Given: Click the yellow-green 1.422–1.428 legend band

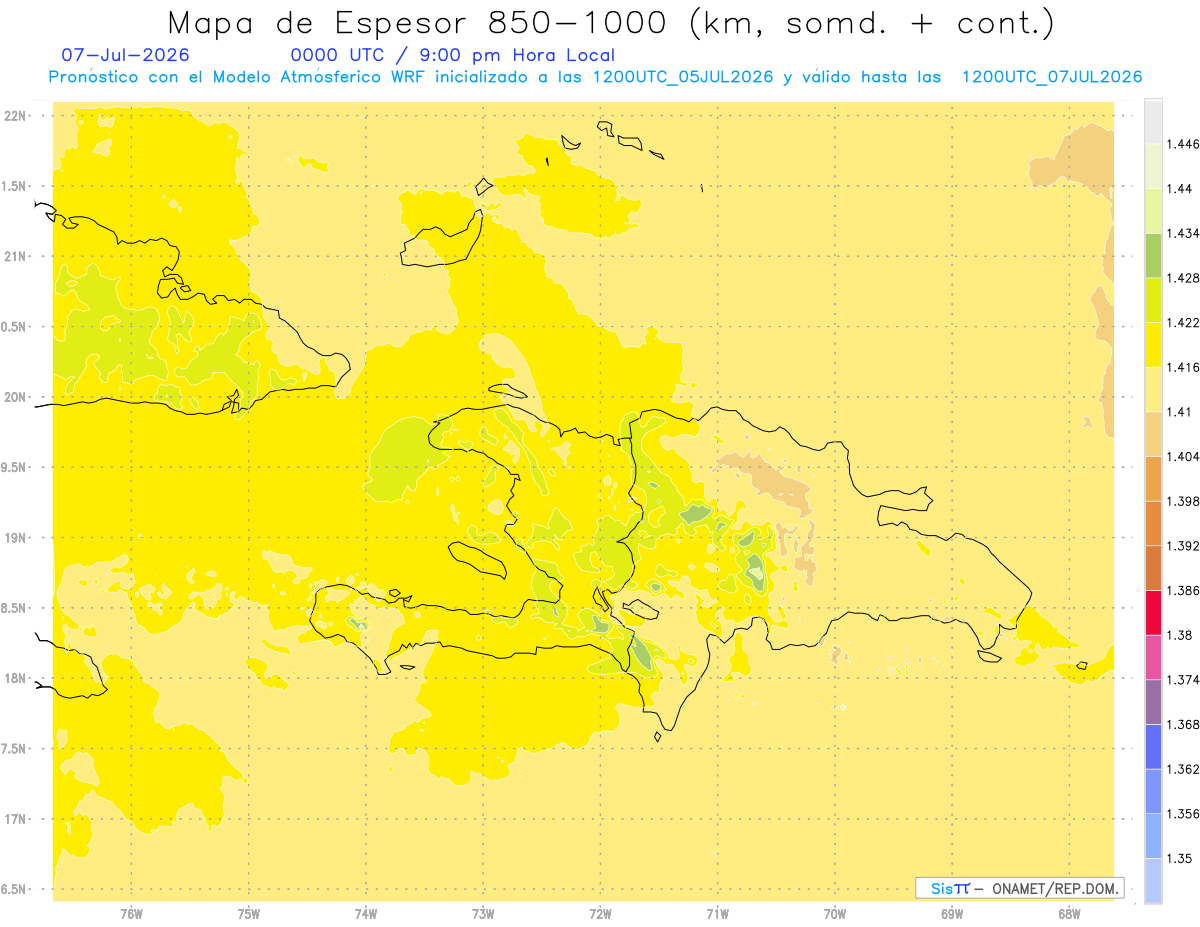Looking at the screenshot, I should (x=1153, y=300).
